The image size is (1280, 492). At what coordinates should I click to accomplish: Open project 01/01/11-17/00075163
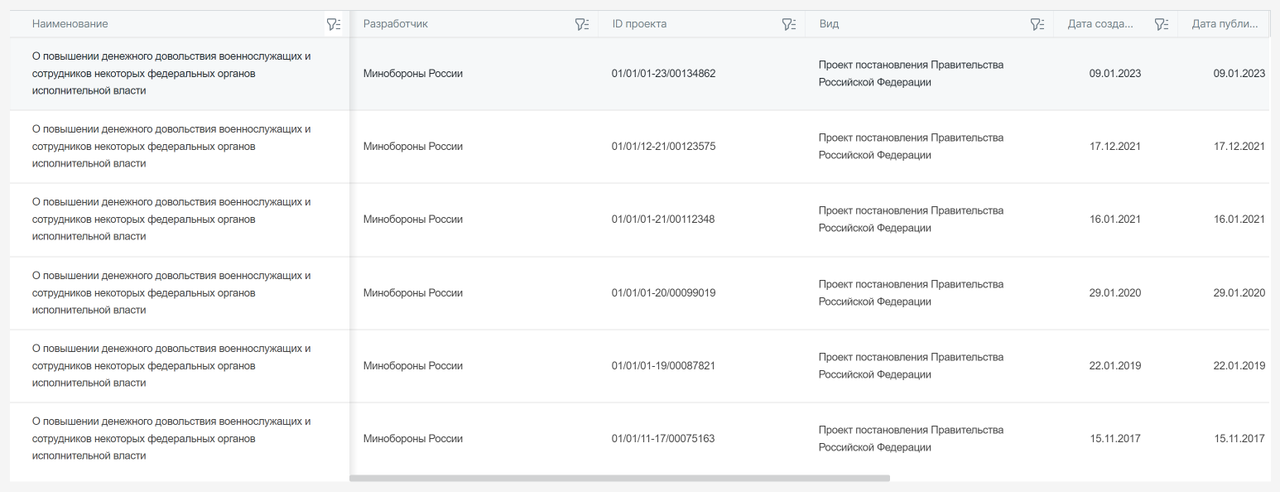(x=663, y=439)
